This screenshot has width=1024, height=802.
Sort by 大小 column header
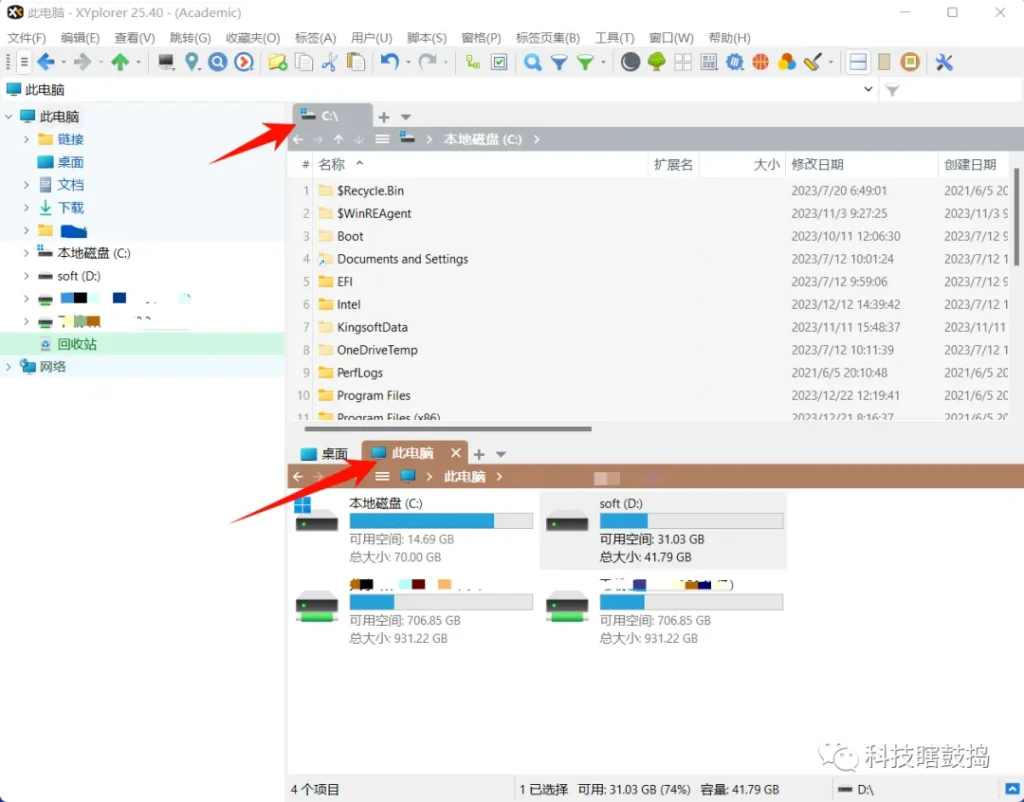pyautogui.click(x=741, y=165)
